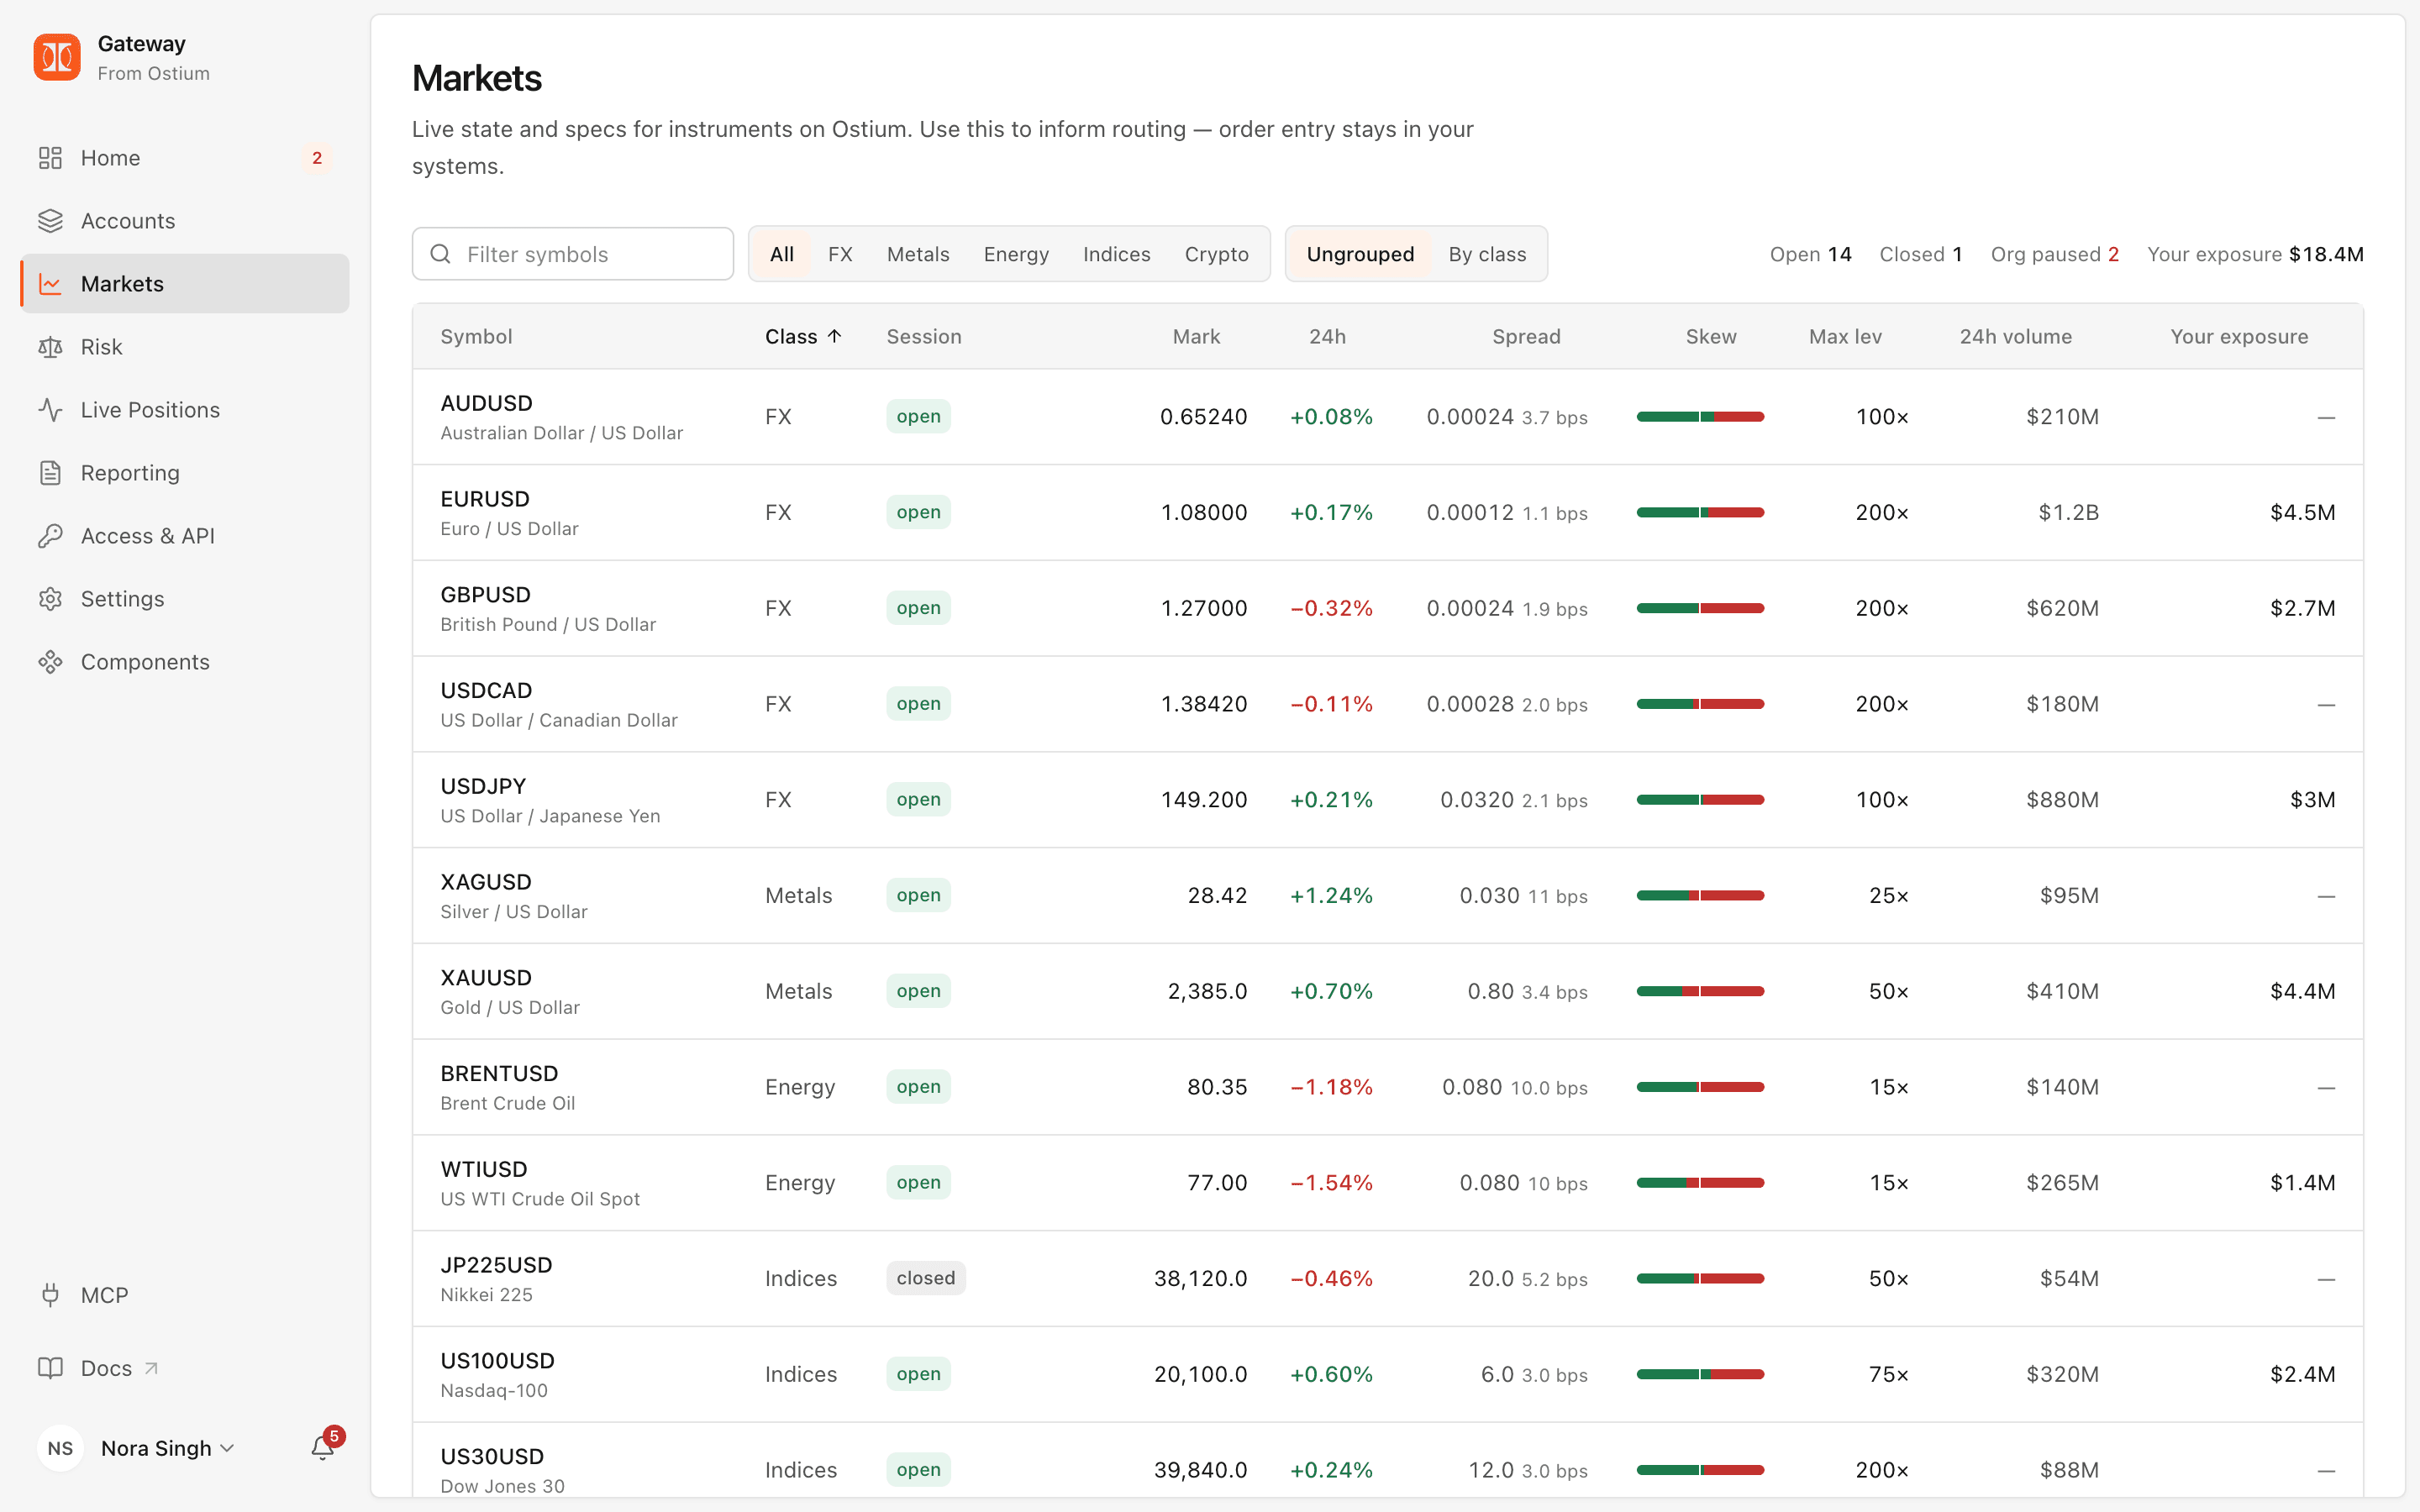Click the EURUSD symbol
2420x1512 pixels.
(485, 499)
